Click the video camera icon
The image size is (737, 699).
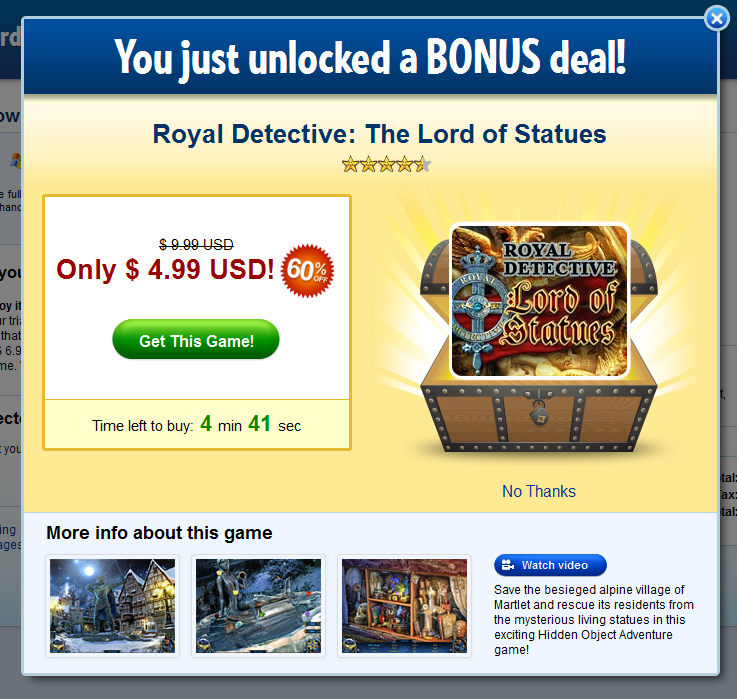coord(508,565)
